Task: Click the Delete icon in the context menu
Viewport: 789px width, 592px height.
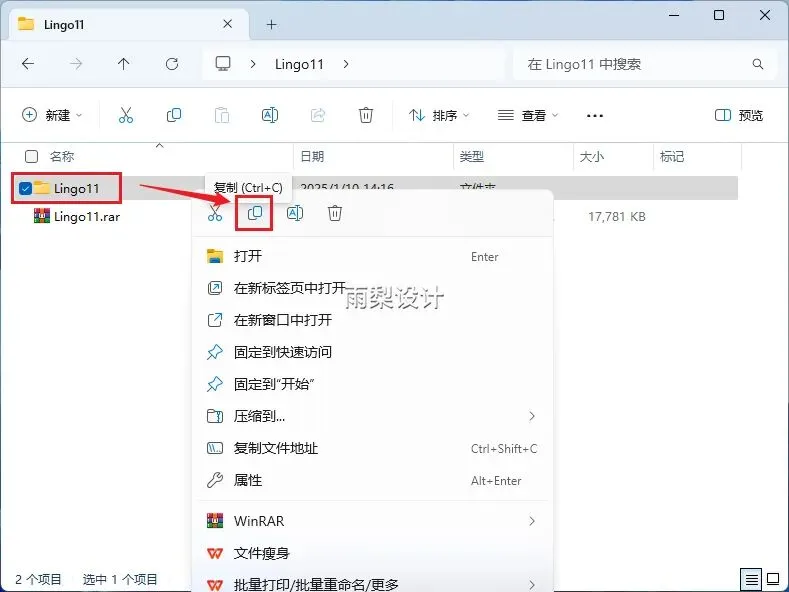Action: coord(335,213)
